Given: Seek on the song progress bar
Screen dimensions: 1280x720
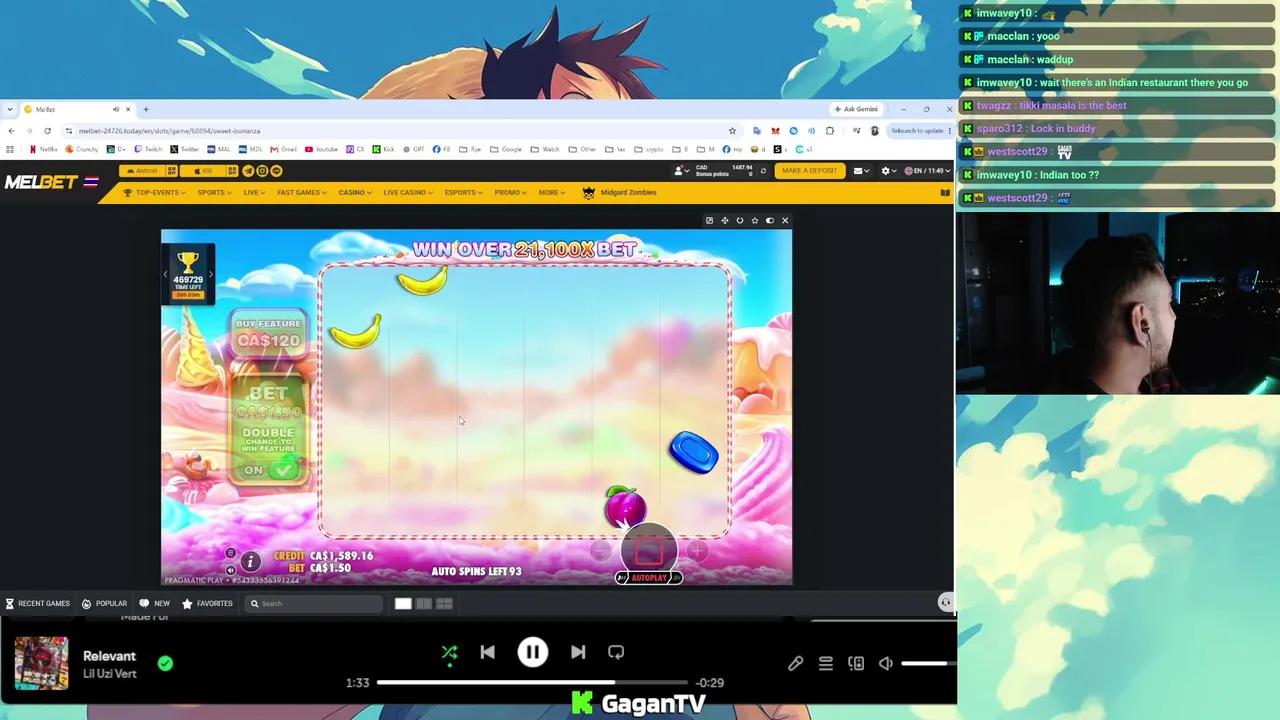Looking at the screenshot, I should click(x=531, y=682).
